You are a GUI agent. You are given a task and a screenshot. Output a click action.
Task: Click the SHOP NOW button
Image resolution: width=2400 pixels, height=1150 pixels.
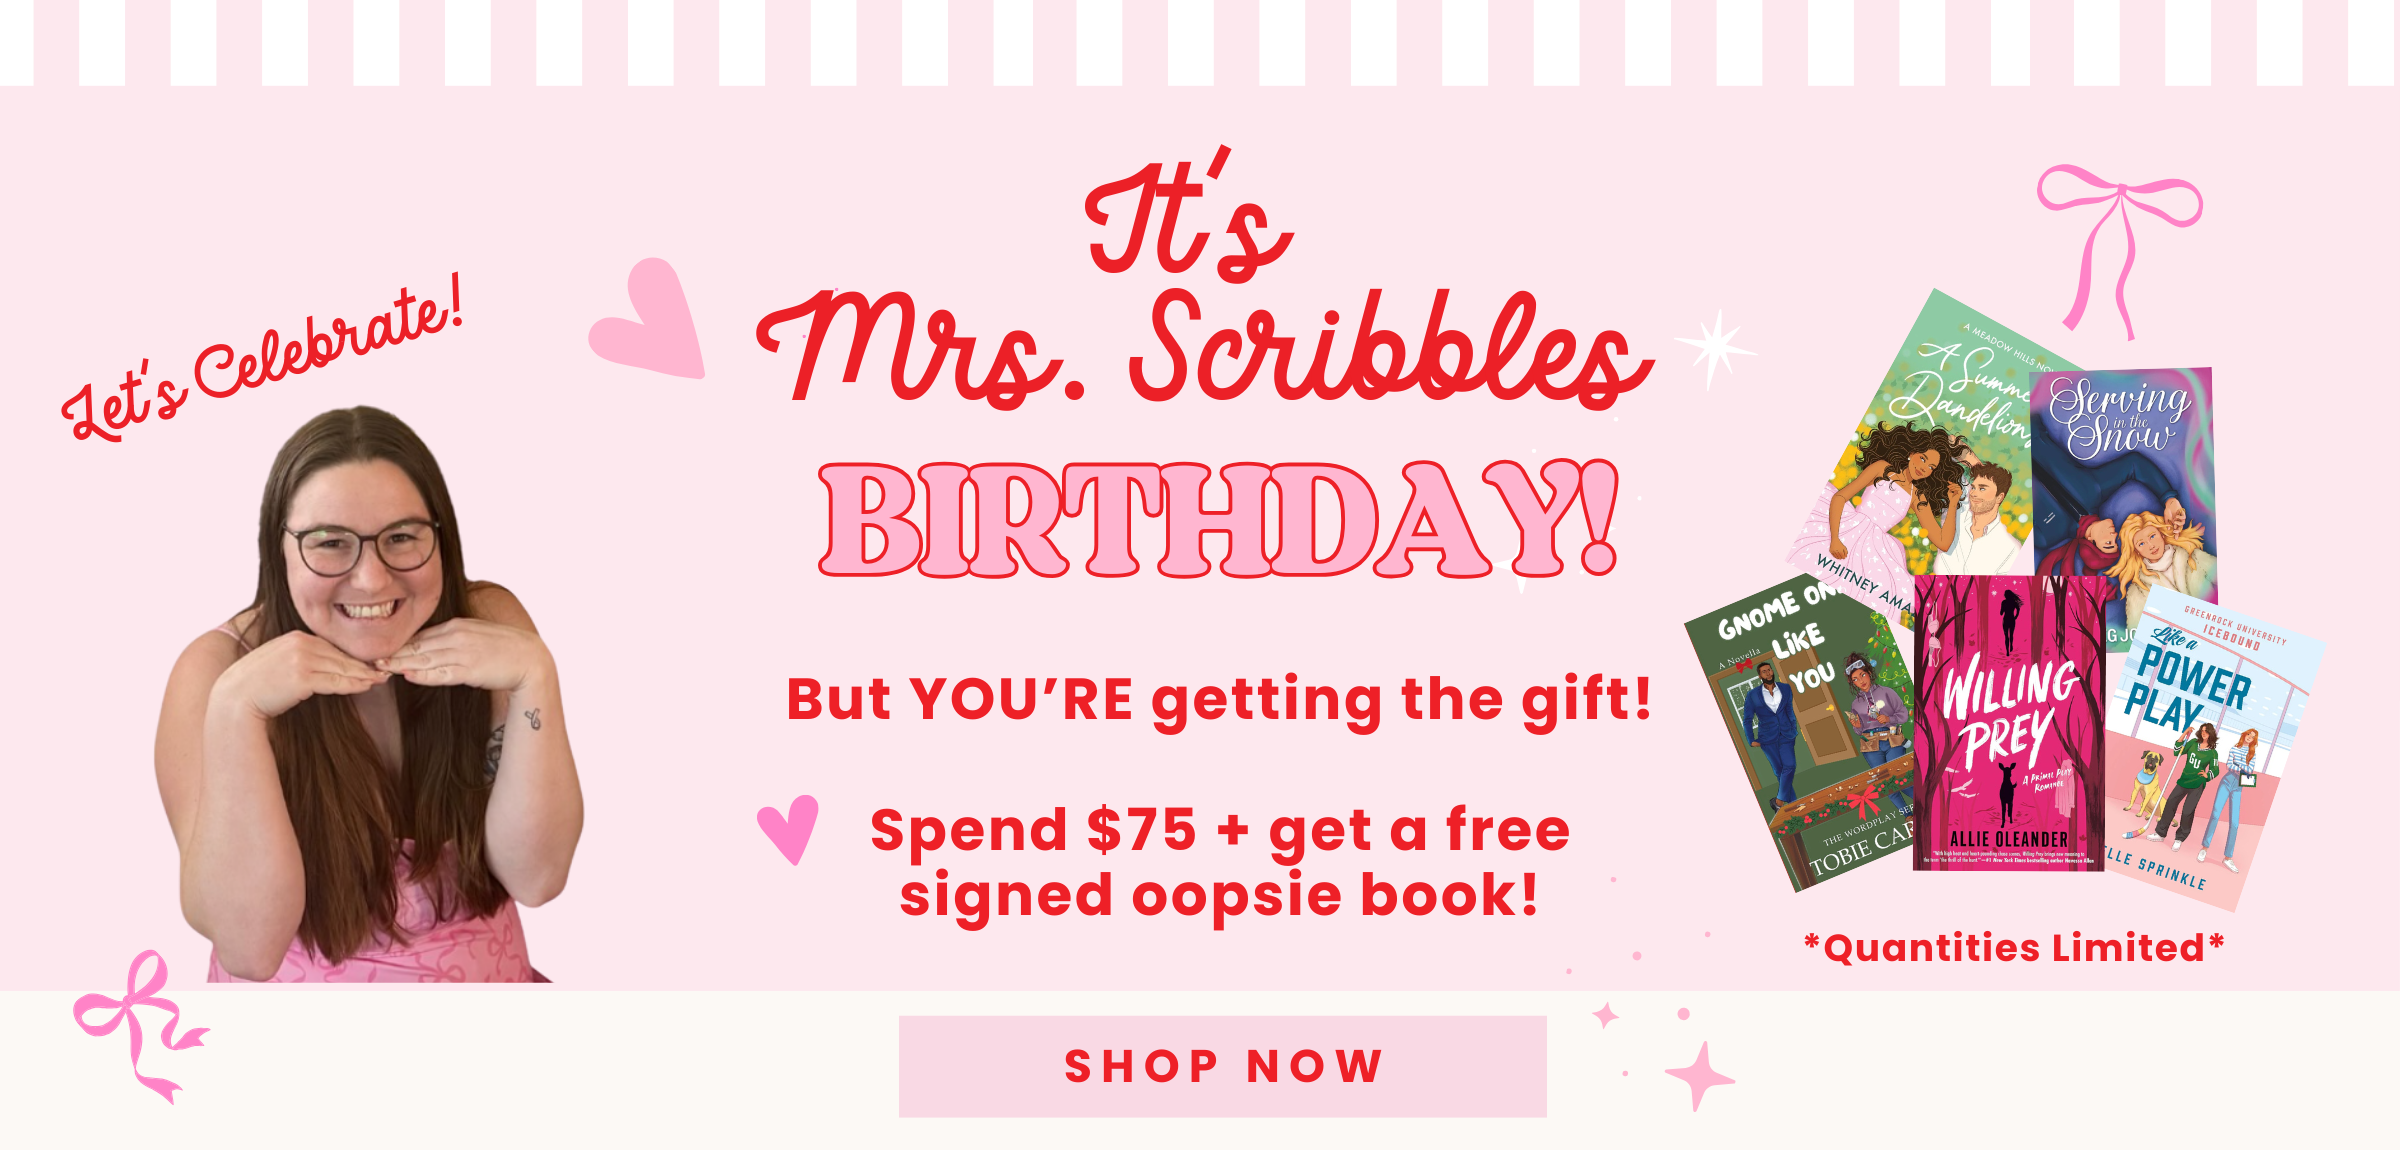(x=1222, y=1066)
